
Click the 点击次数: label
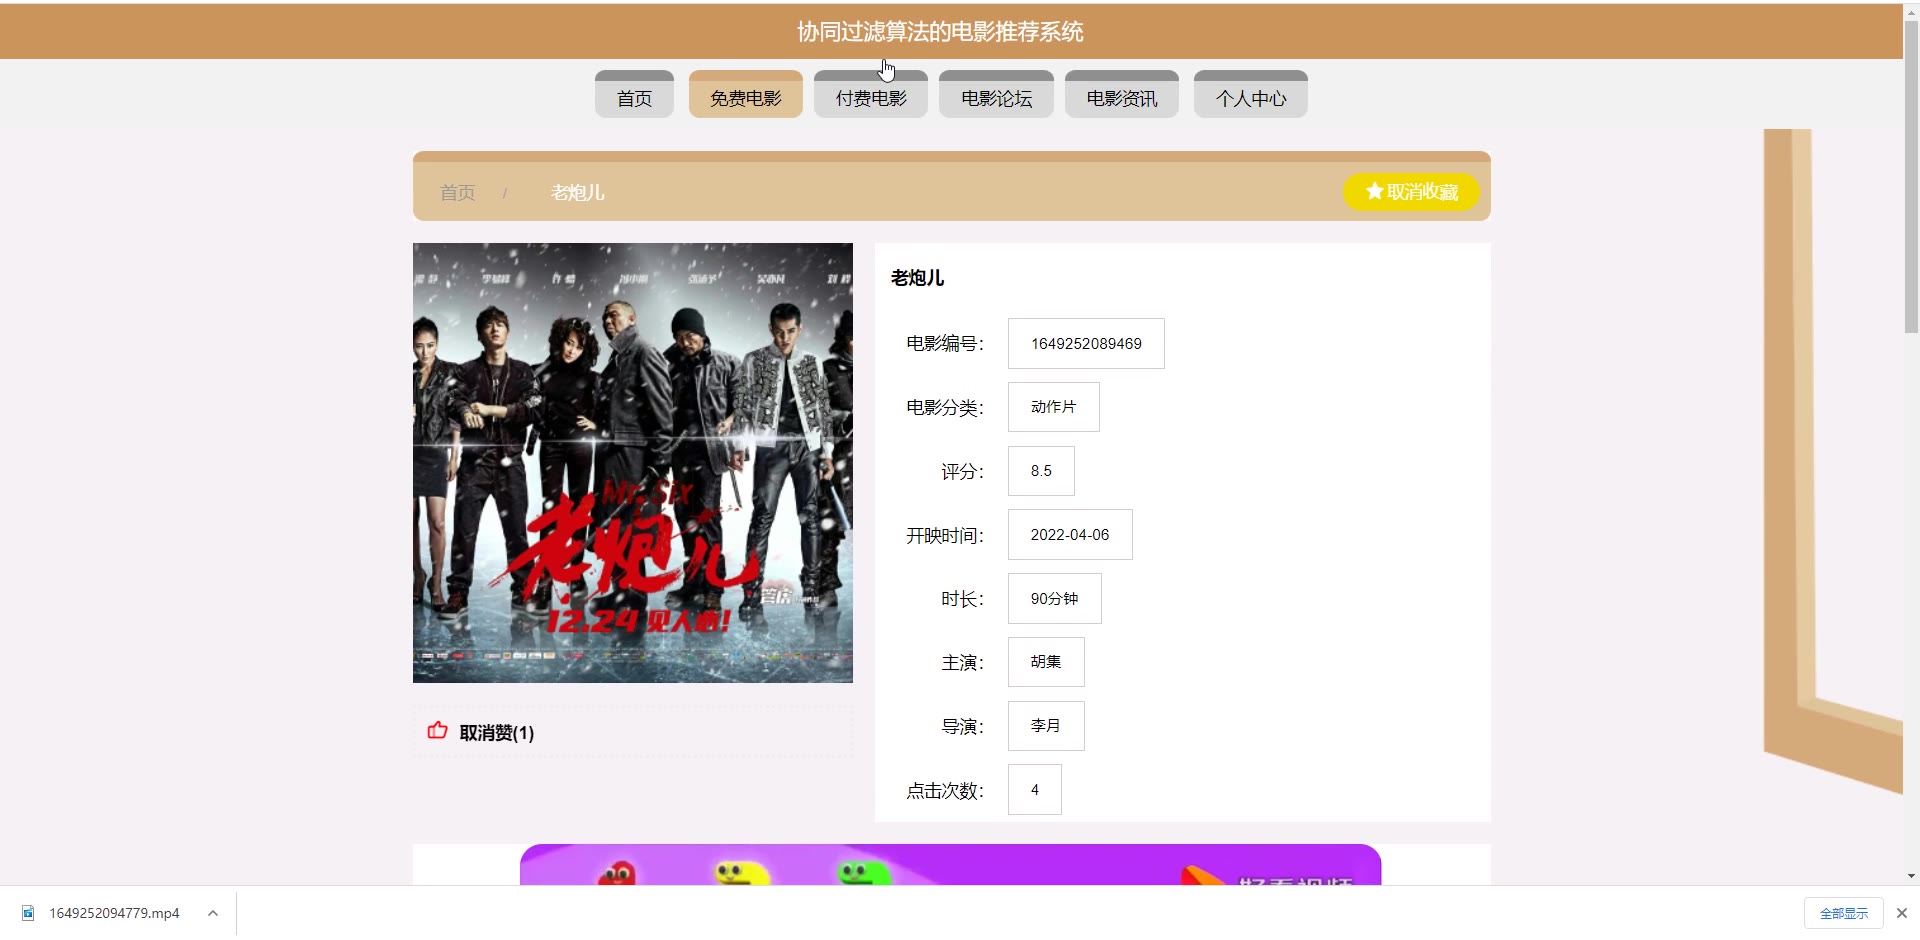pos(945,791)
